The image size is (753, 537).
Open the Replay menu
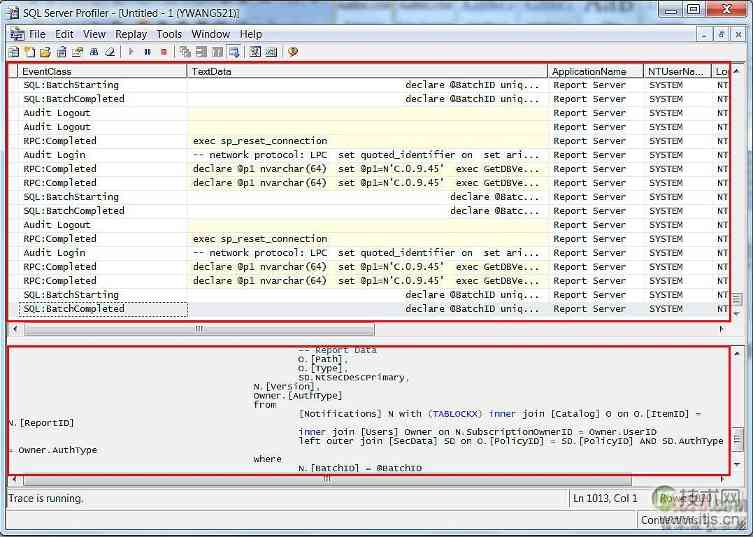131,34
